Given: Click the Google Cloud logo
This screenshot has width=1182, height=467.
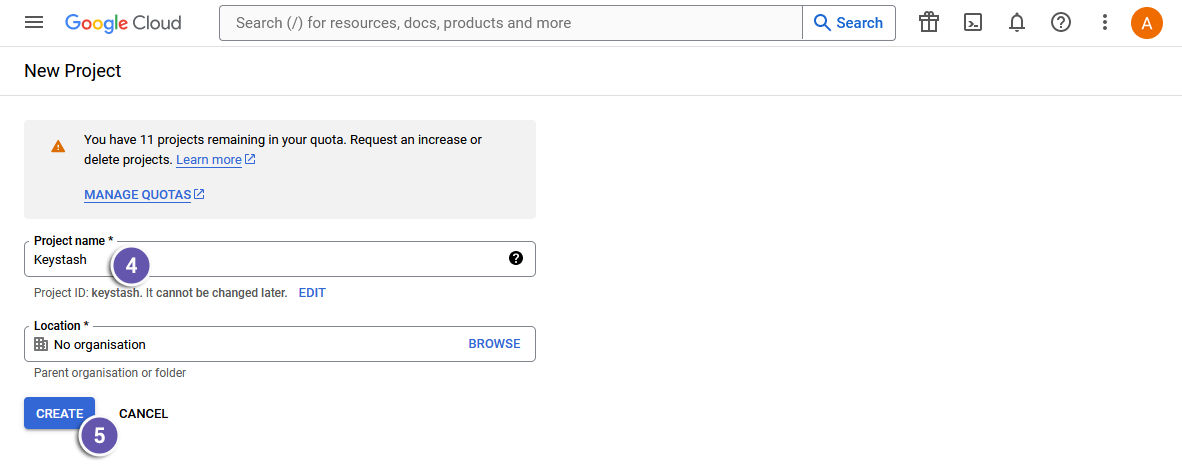Looking at the screenshot, I should [123, 22].
